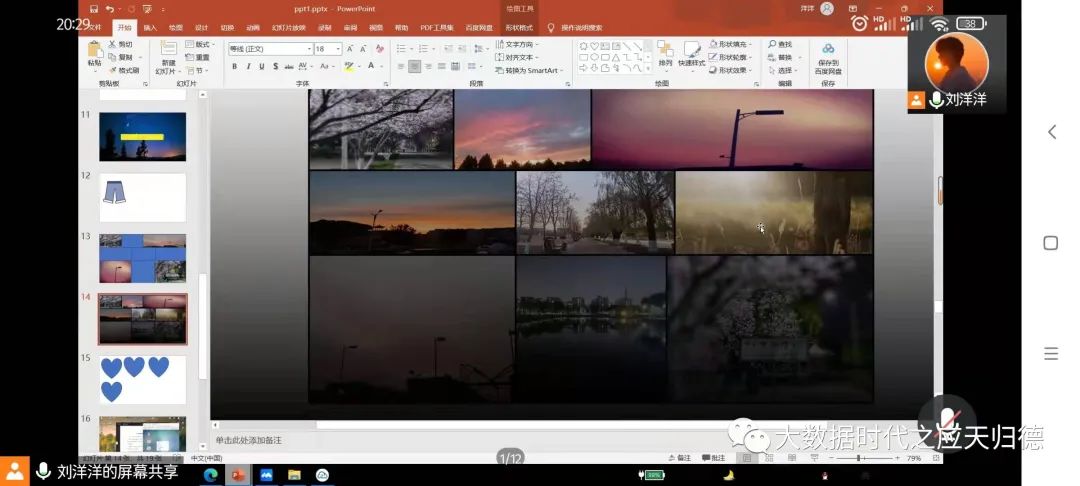Click the zoom slider in status bar
1080x486 pixels.
[x=860, y=458]
